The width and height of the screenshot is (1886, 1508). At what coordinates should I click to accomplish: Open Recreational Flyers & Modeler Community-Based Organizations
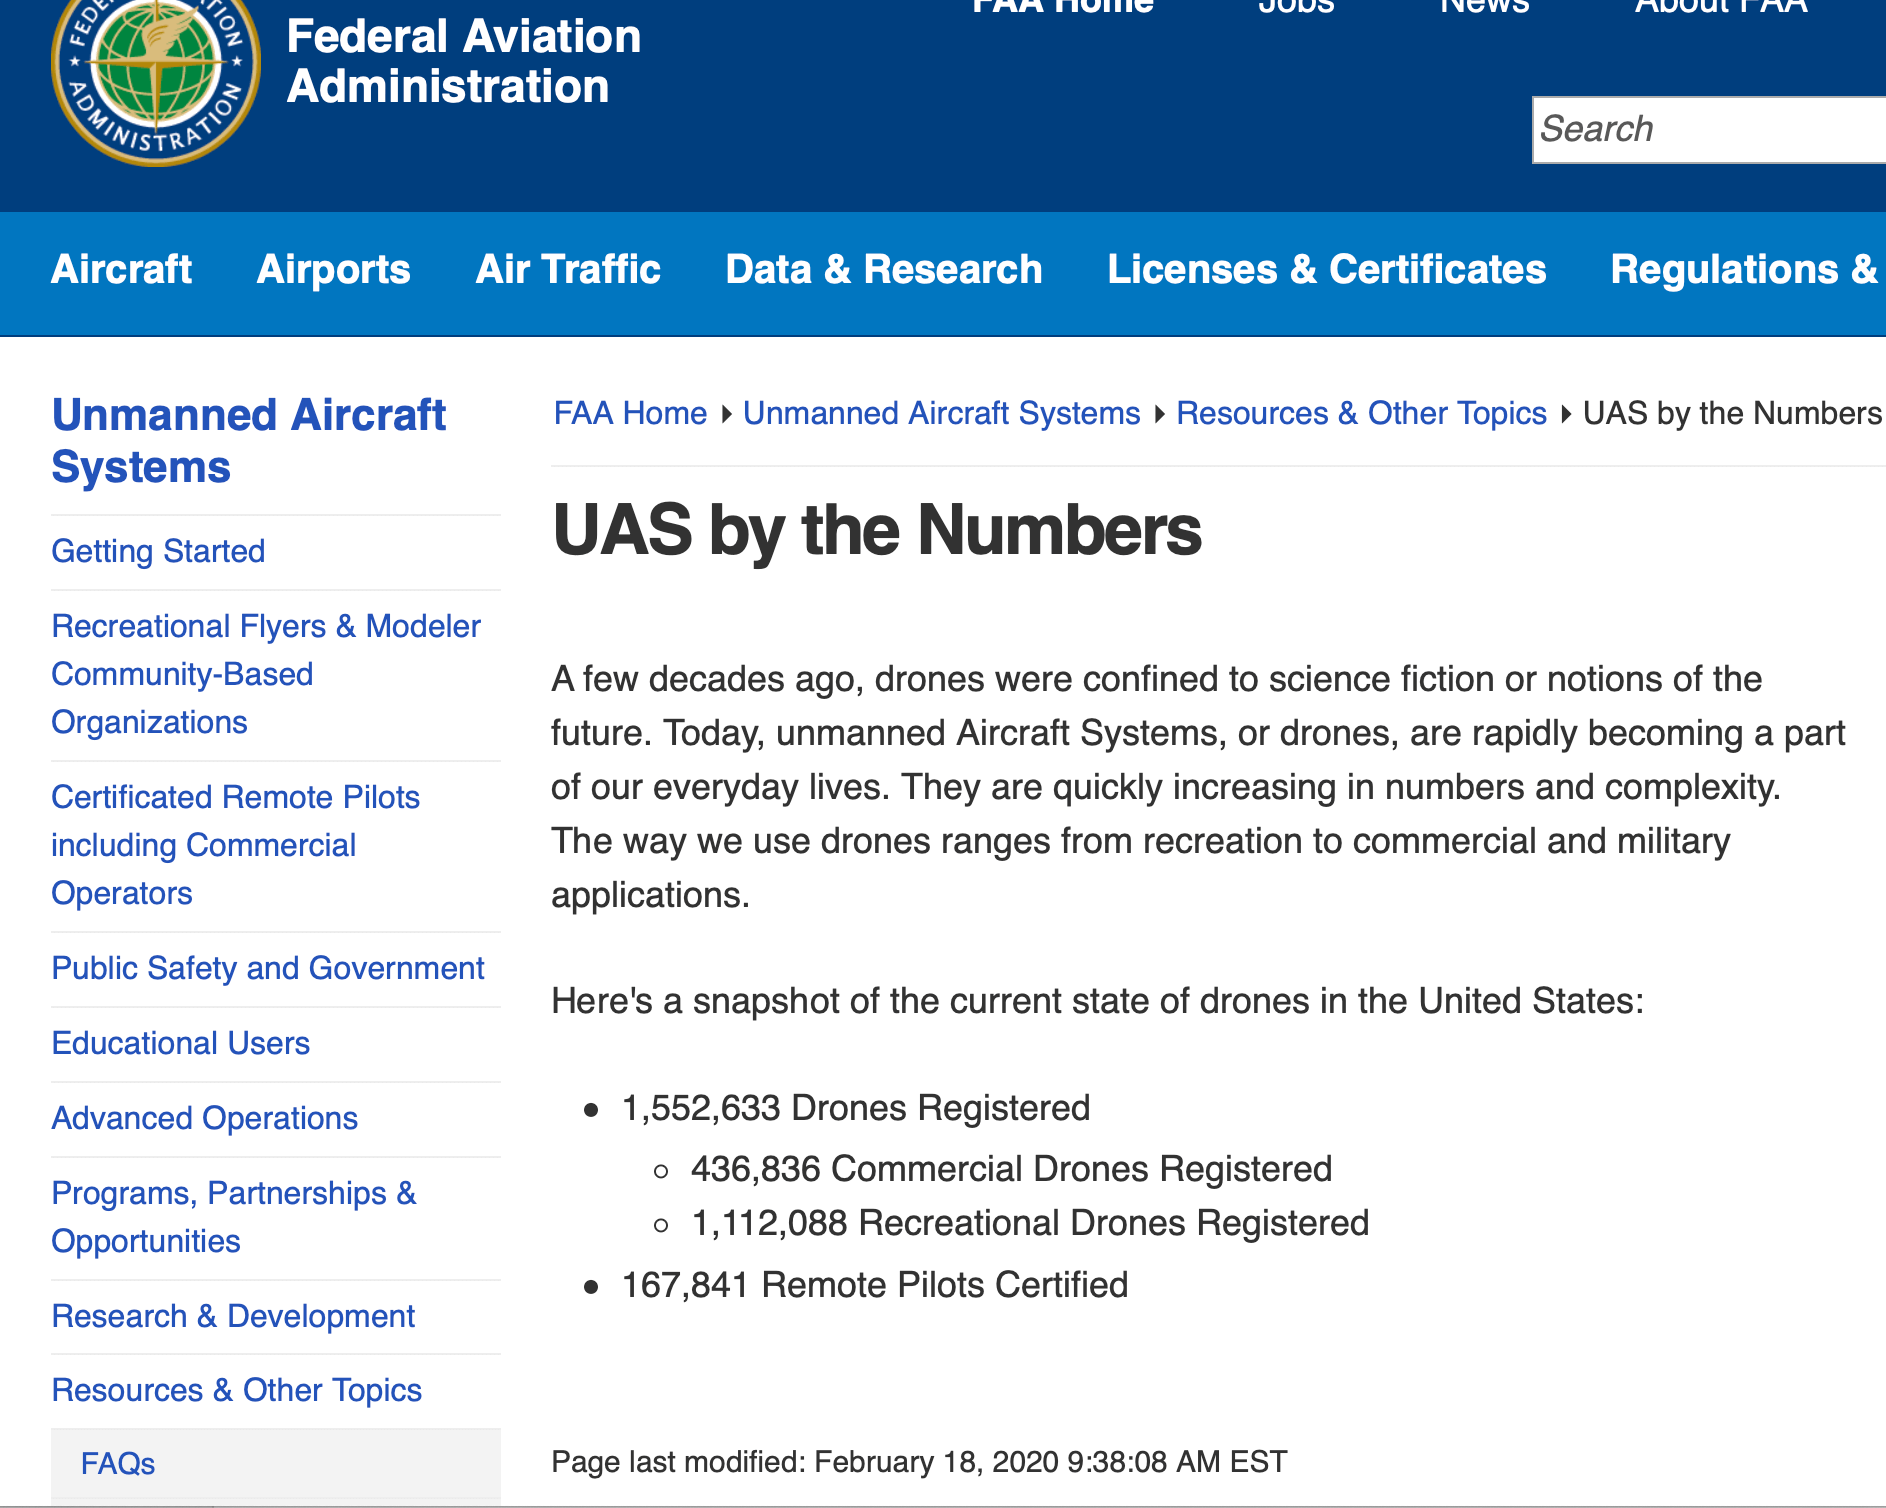266,674
